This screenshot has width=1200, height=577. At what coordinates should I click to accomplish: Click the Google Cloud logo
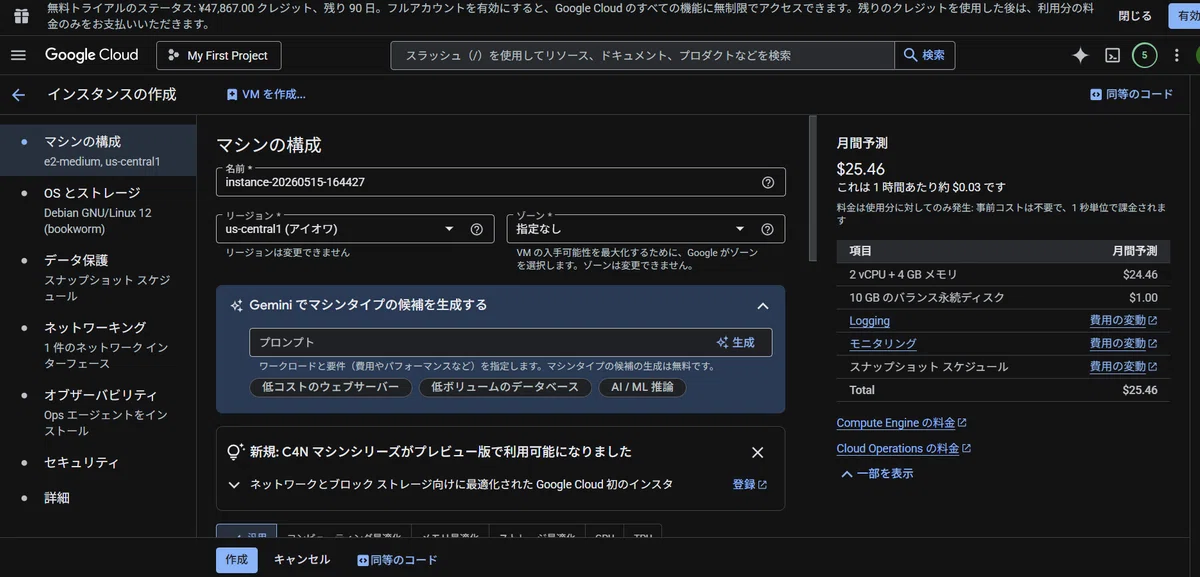tap(92, 55)
